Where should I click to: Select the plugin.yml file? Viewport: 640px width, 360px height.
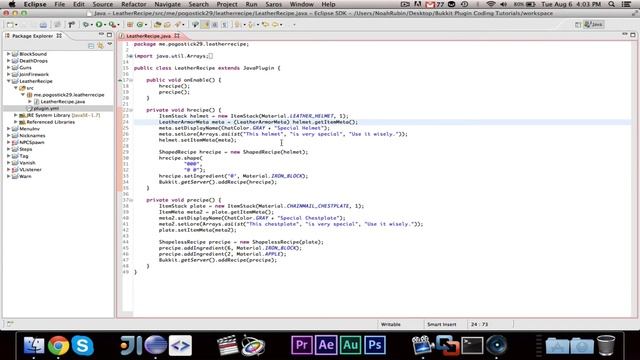coord(46,109)
